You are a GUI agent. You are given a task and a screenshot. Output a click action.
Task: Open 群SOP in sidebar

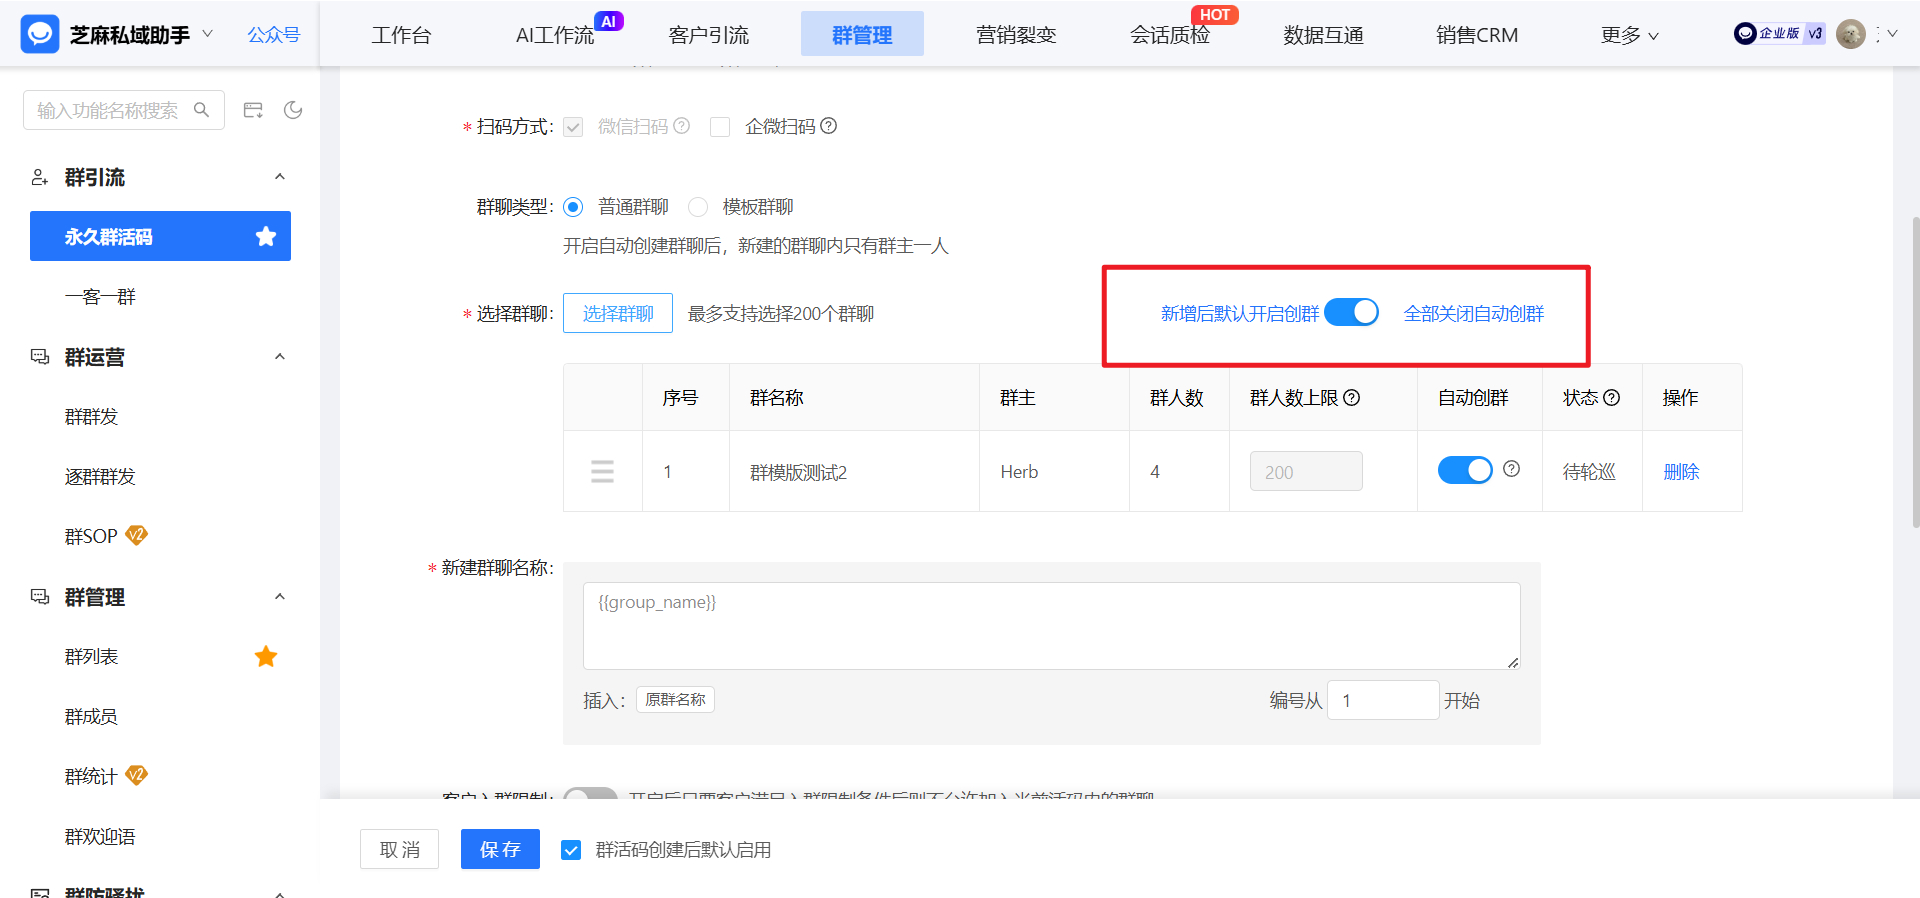tap(91, 537)
